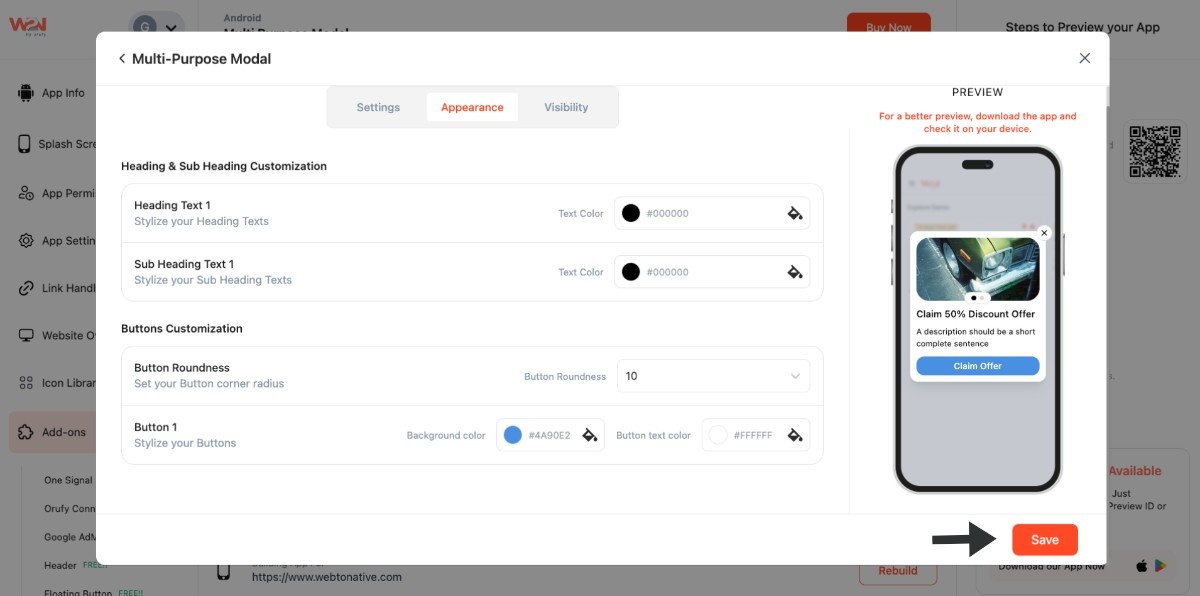The image size is (1200, 596).
Task: Click the blue Button 1 background swatch
Action: (513, 435)
